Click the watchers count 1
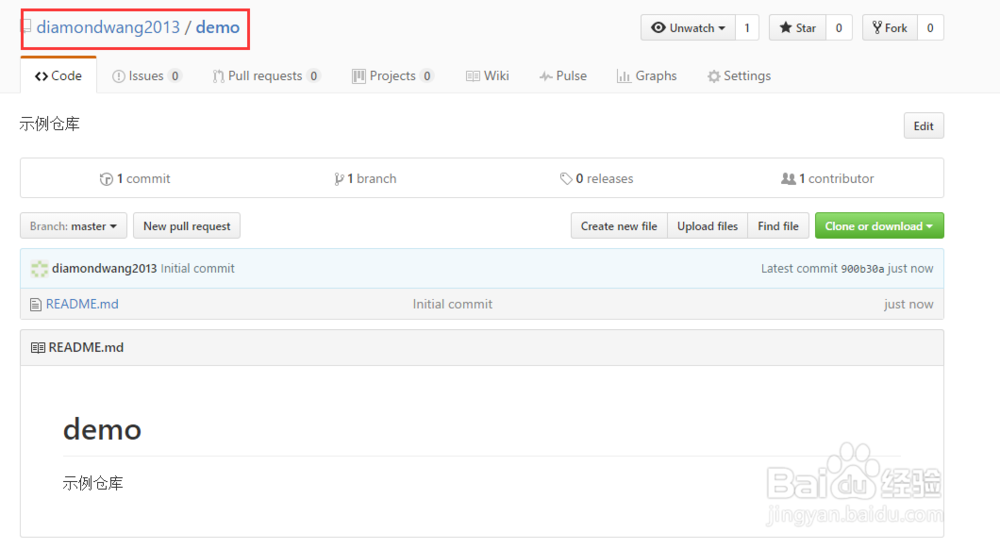Screen dimensions: 1000x549 coord(747,28)
